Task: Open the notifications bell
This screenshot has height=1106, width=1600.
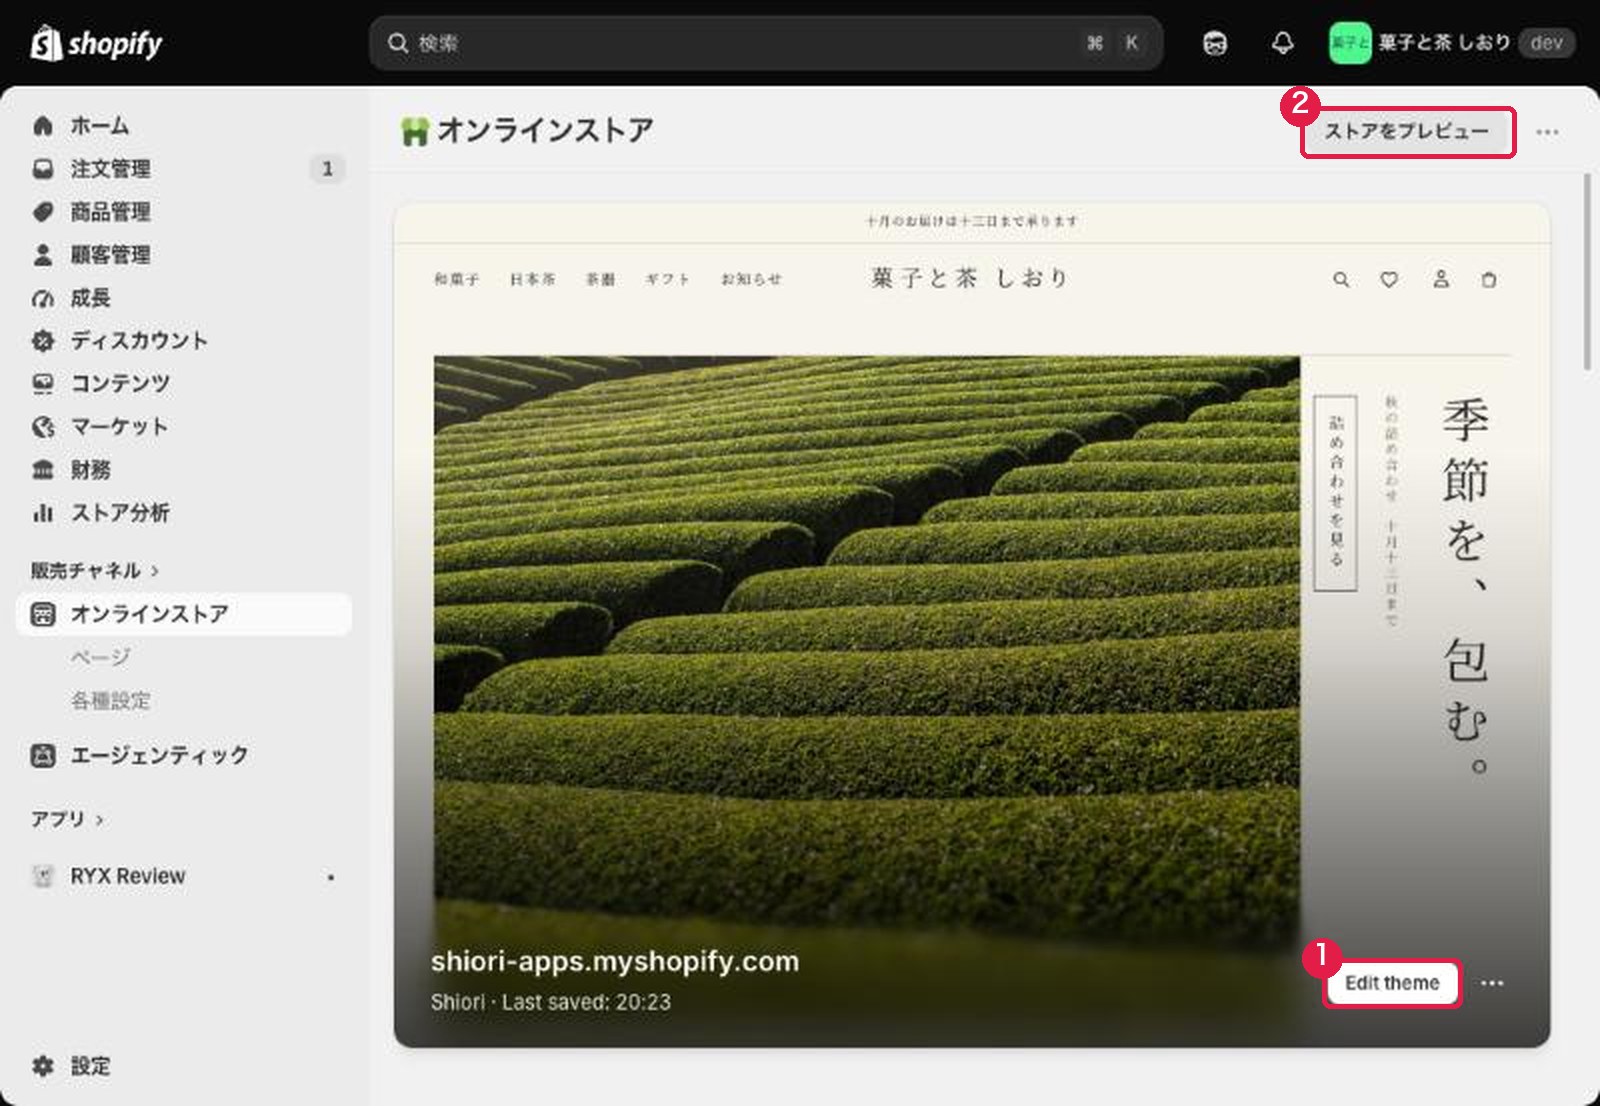Action: pyautogui.click(x=1283, y=43)
